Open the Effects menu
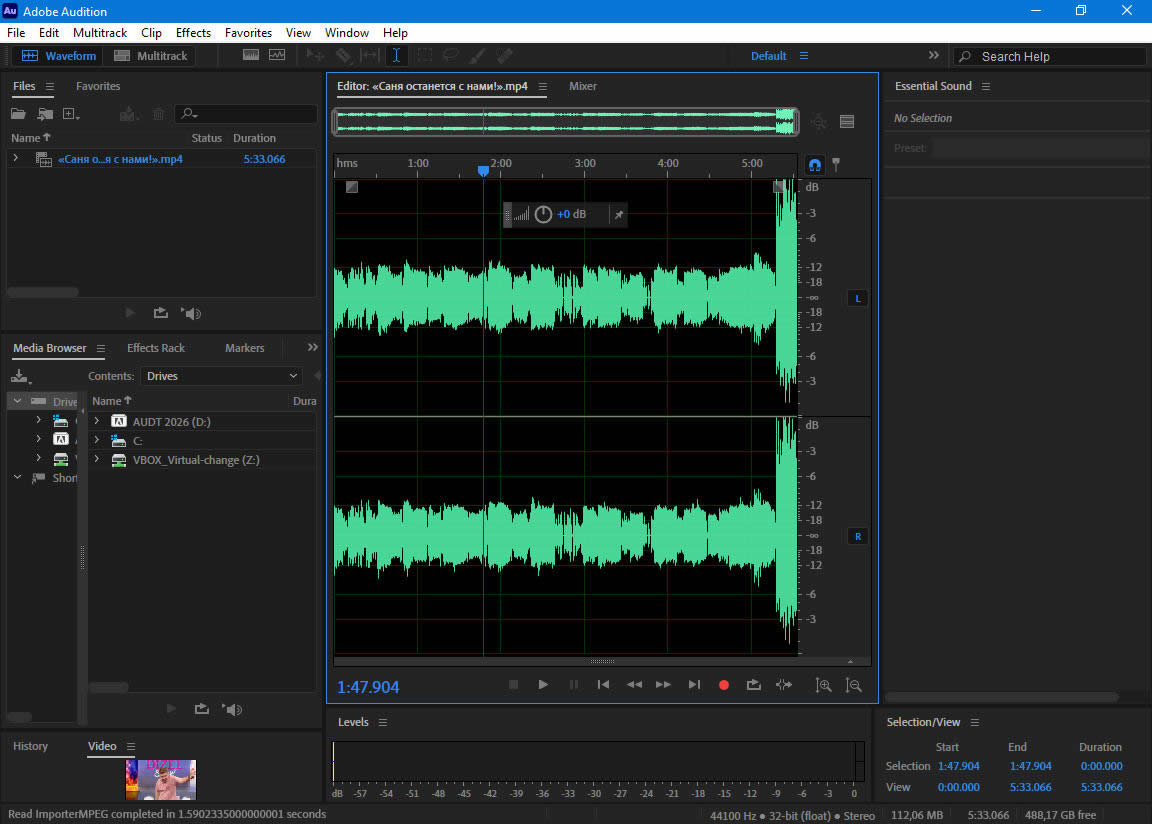Viewport: 1152px width, 824px height. pos(193,33)
